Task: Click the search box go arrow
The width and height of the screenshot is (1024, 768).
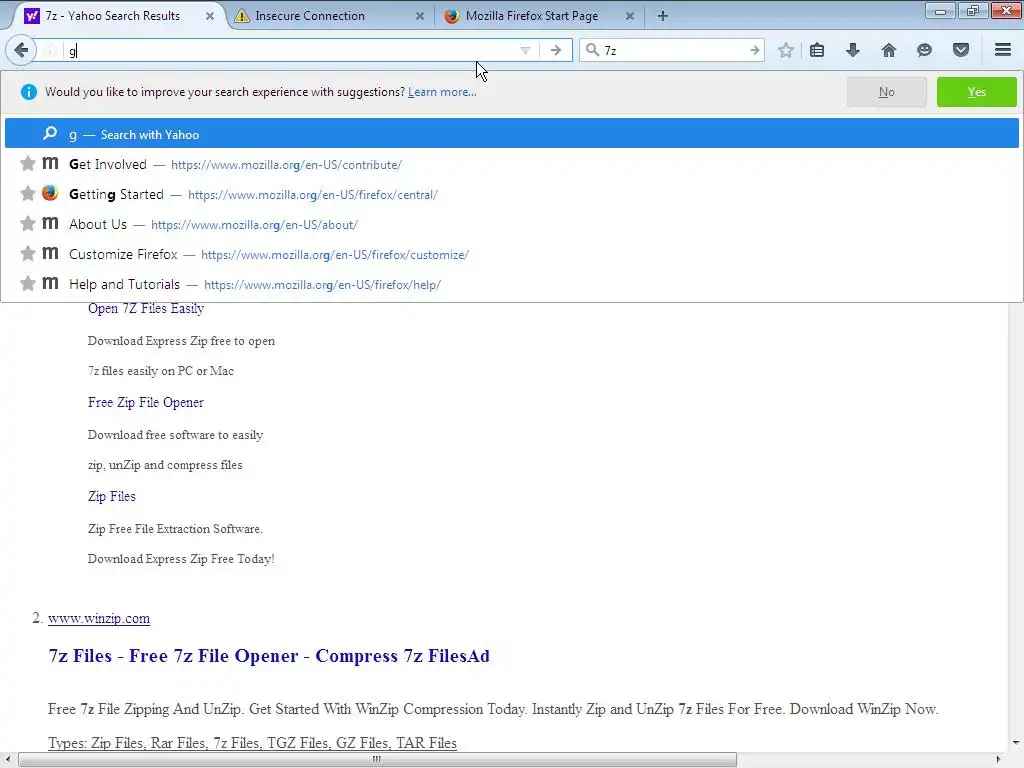Action: pyautogui.click(x=755, y=50)
